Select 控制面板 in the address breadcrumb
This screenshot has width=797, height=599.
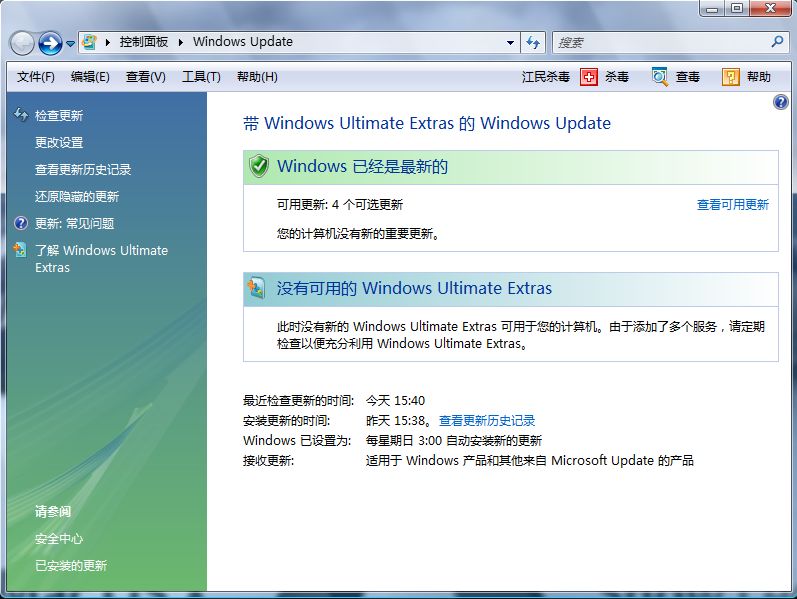pyautogui.click(x=144, y=42)
